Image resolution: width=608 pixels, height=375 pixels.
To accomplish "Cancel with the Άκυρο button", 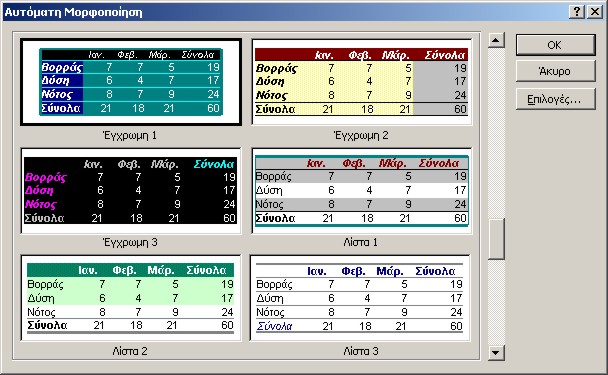I will click(x=555, y=71).
